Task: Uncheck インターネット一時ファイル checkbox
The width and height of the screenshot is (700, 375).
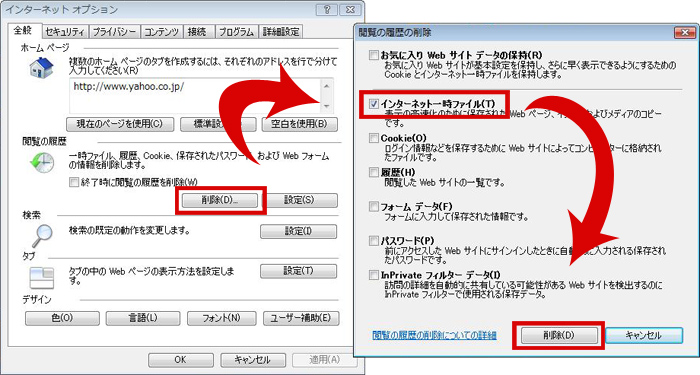Action: pyautogui.click(x=374, y=104)
